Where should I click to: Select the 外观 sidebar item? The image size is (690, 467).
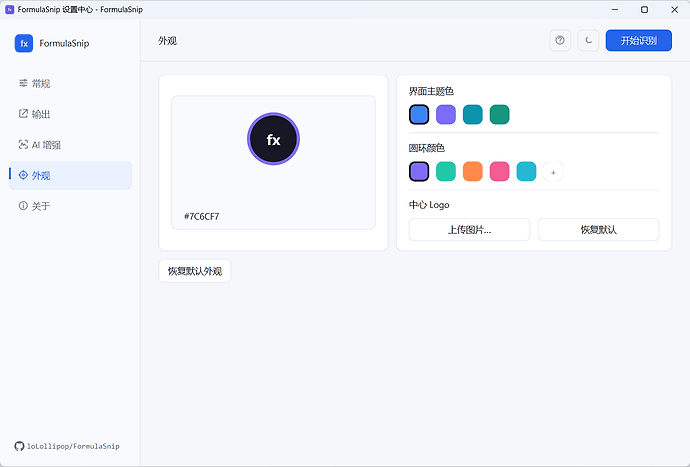click(70, 175)
